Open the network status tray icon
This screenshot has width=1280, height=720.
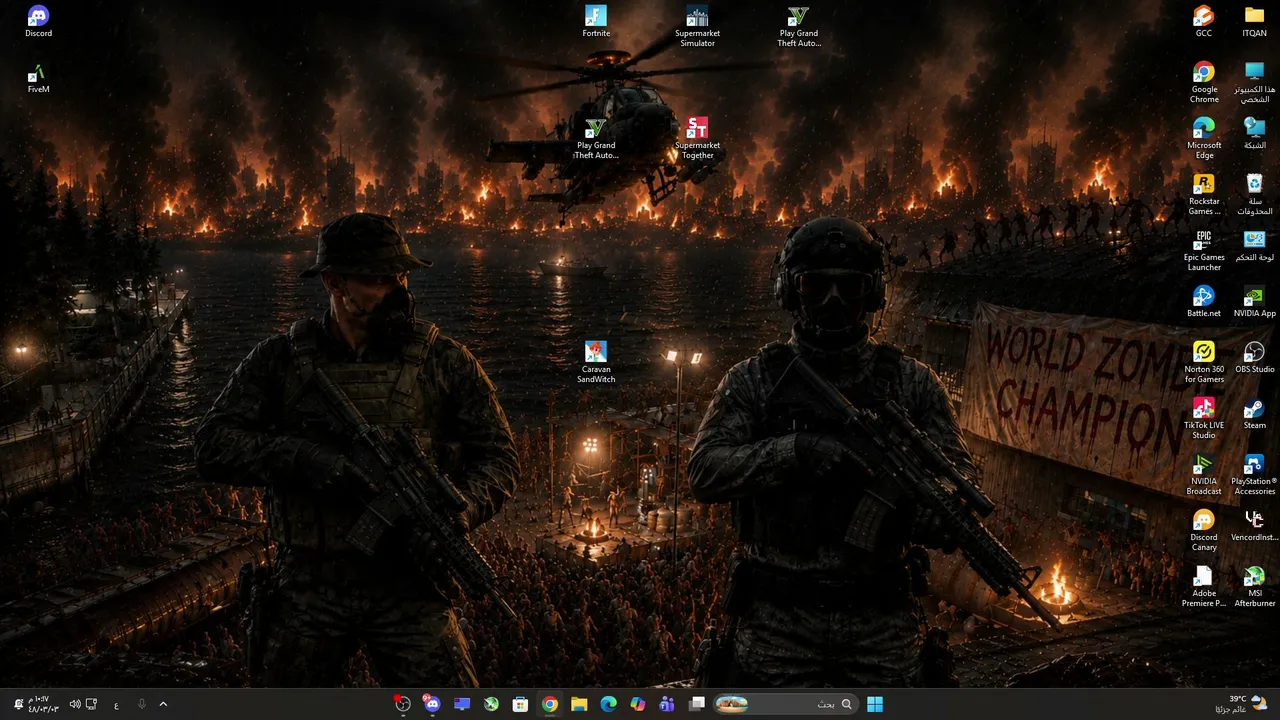coord(92,704)
